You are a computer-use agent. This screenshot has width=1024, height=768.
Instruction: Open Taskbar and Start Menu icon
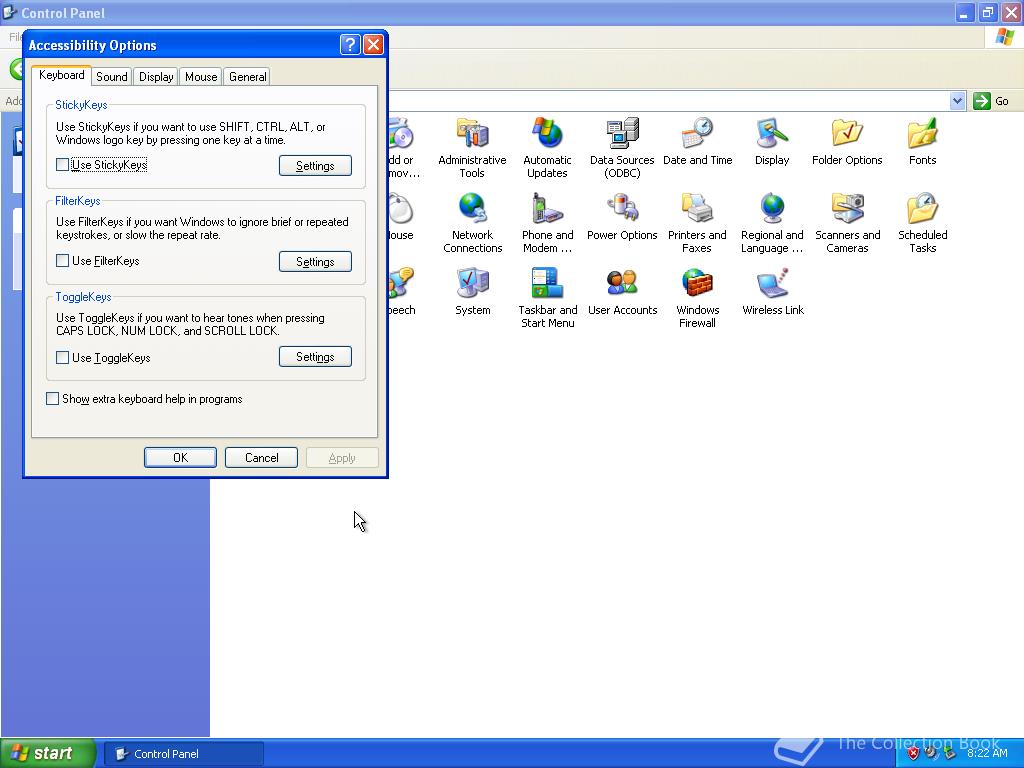coord(547,283)
